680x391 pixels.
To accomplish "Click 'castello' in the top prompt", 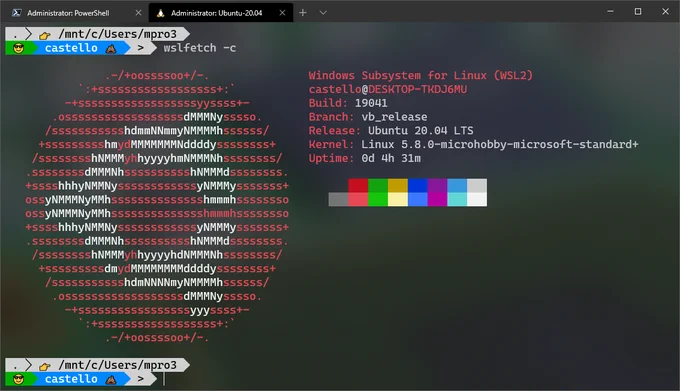I will [x=71, y=48].
